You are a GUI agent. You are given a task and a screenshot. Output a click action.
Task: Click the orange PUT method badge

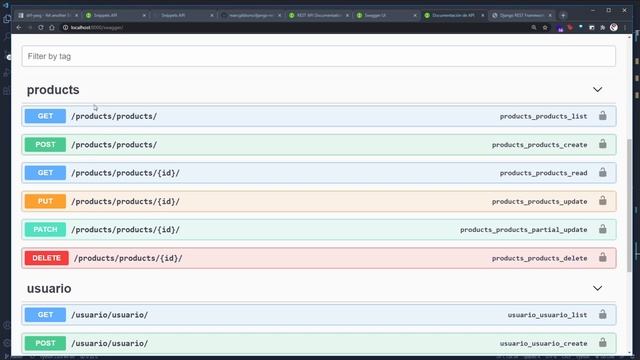coord(45,201)
